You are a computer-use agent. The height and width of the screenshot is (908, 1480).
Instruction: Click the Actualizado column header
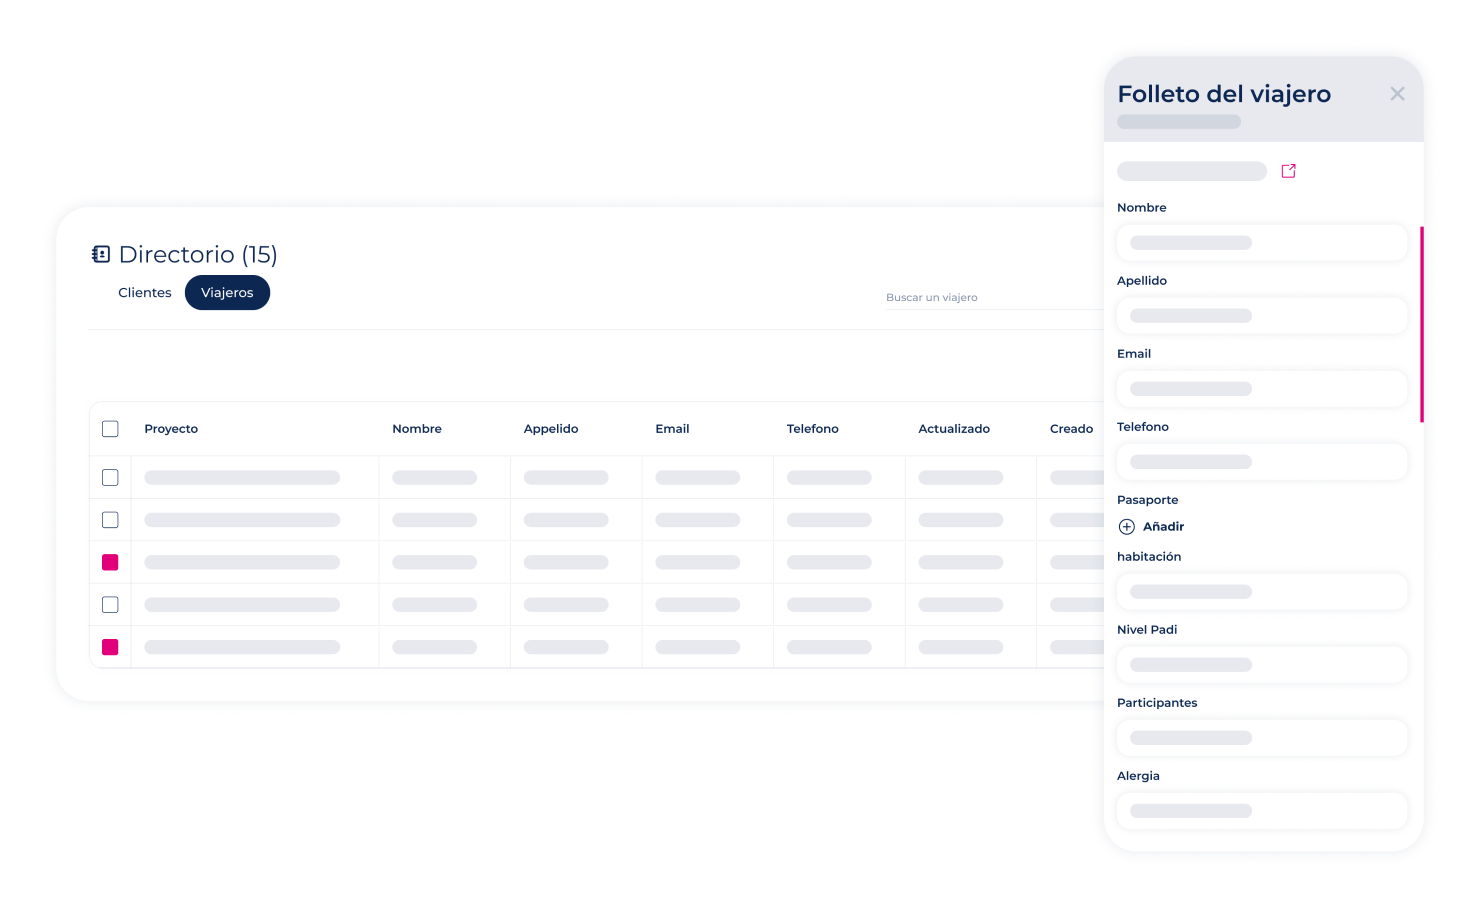(954, 428)
